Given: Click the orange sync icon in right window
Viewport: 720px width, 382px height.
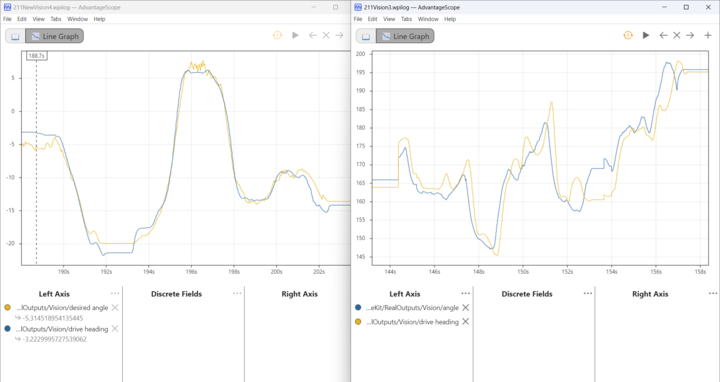Looking at the screenshot, I should [x=628, y=35].
